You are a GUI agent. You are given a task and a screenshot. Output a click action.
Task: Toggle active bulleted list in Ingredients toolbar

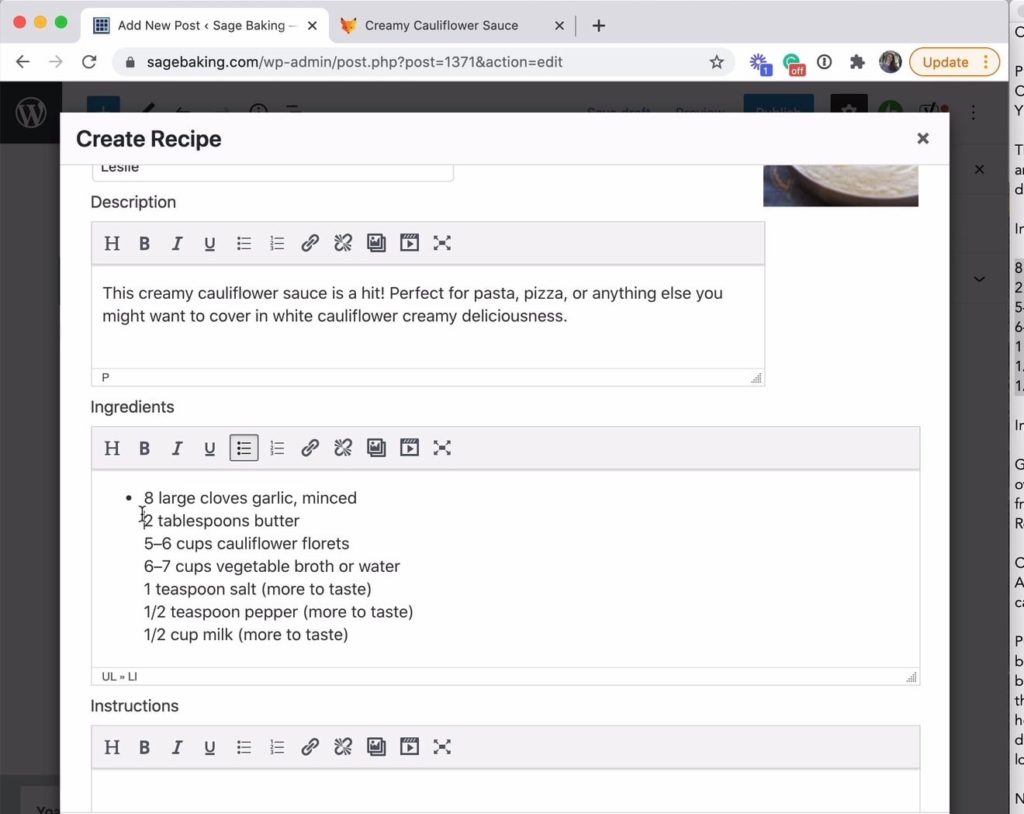tap(244, 448)
